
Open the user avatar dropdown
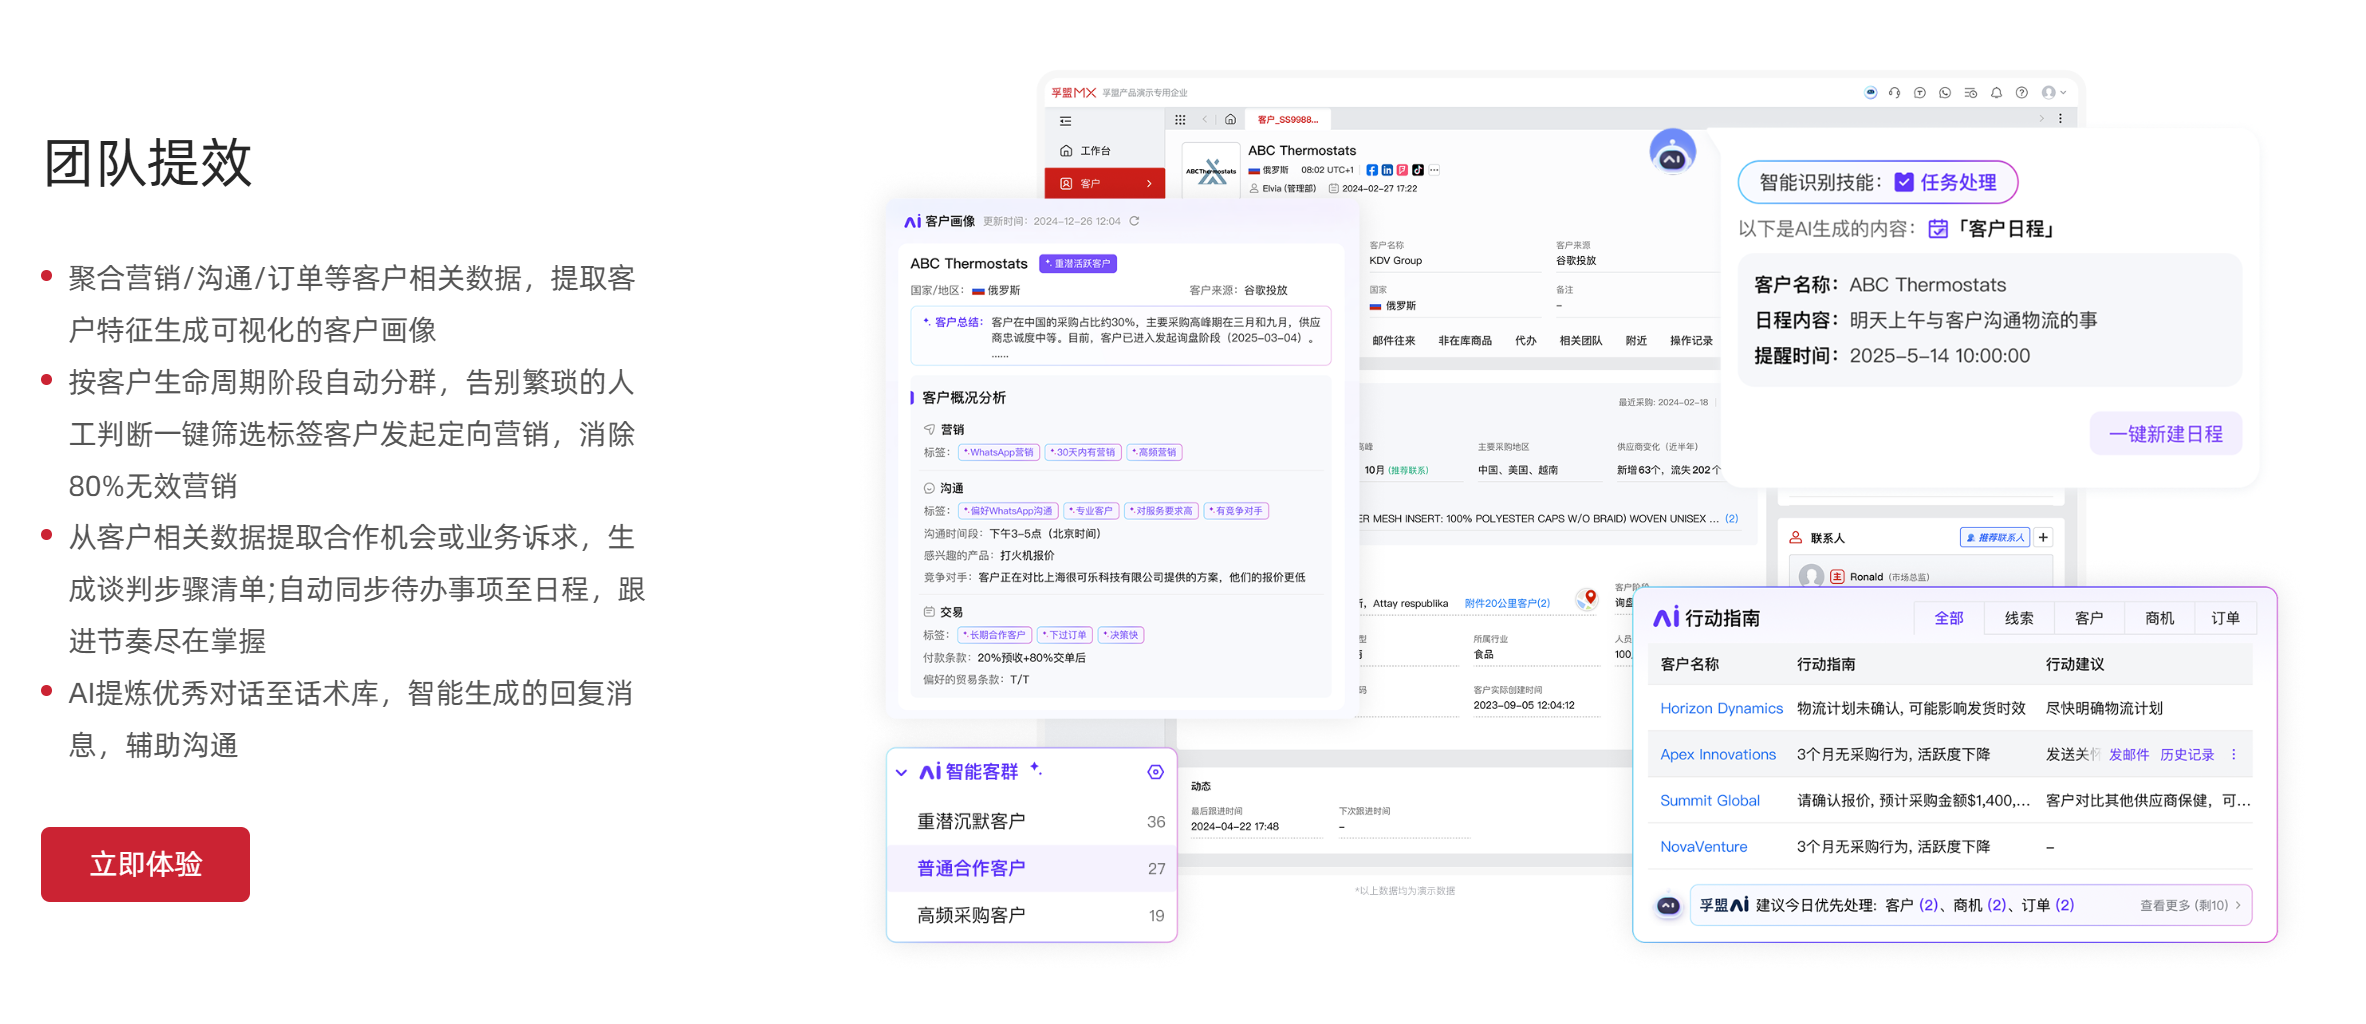click(x=2053, y=93)
